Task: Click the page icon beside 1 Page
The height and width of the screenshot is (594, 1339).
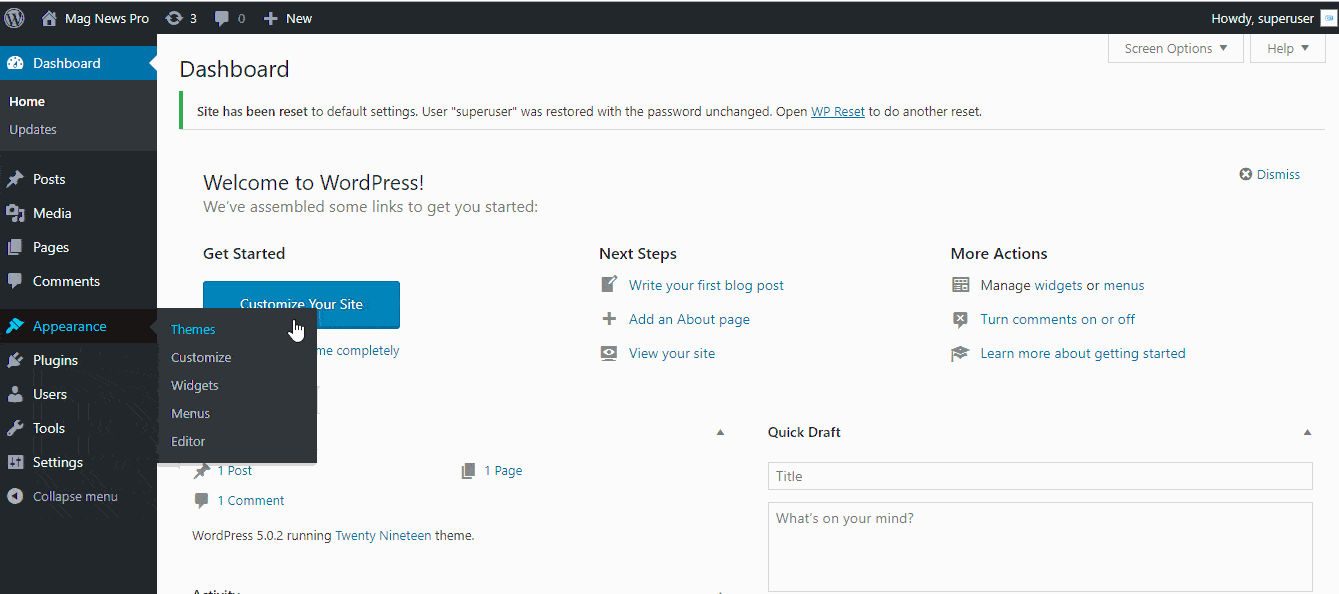Action: 468,470
